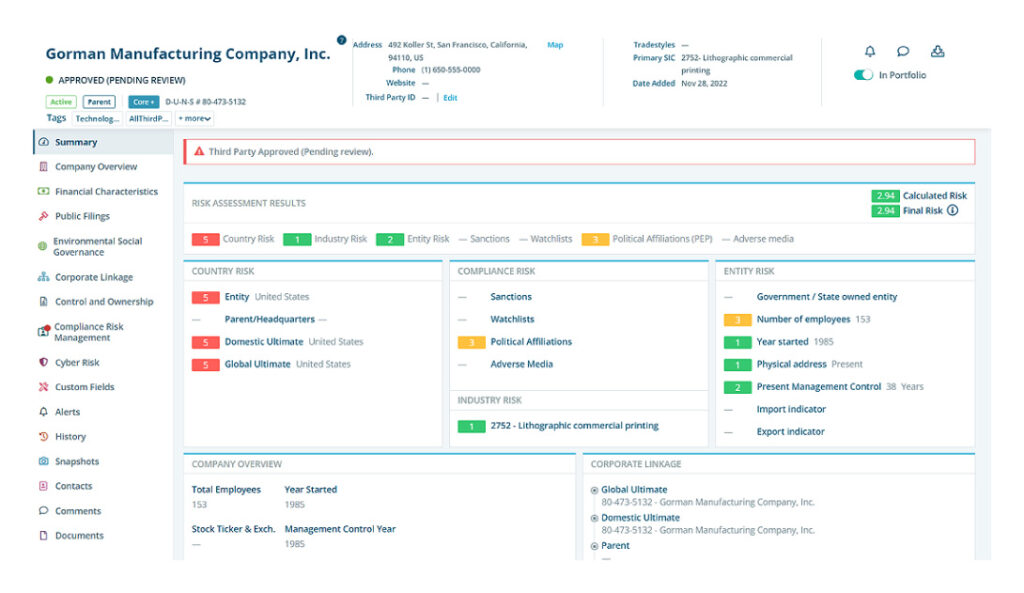Click the Country Risk score 5 badge
Image resolution: width=1024 pixels, height=593 pixels.
[x=205, y=240]
